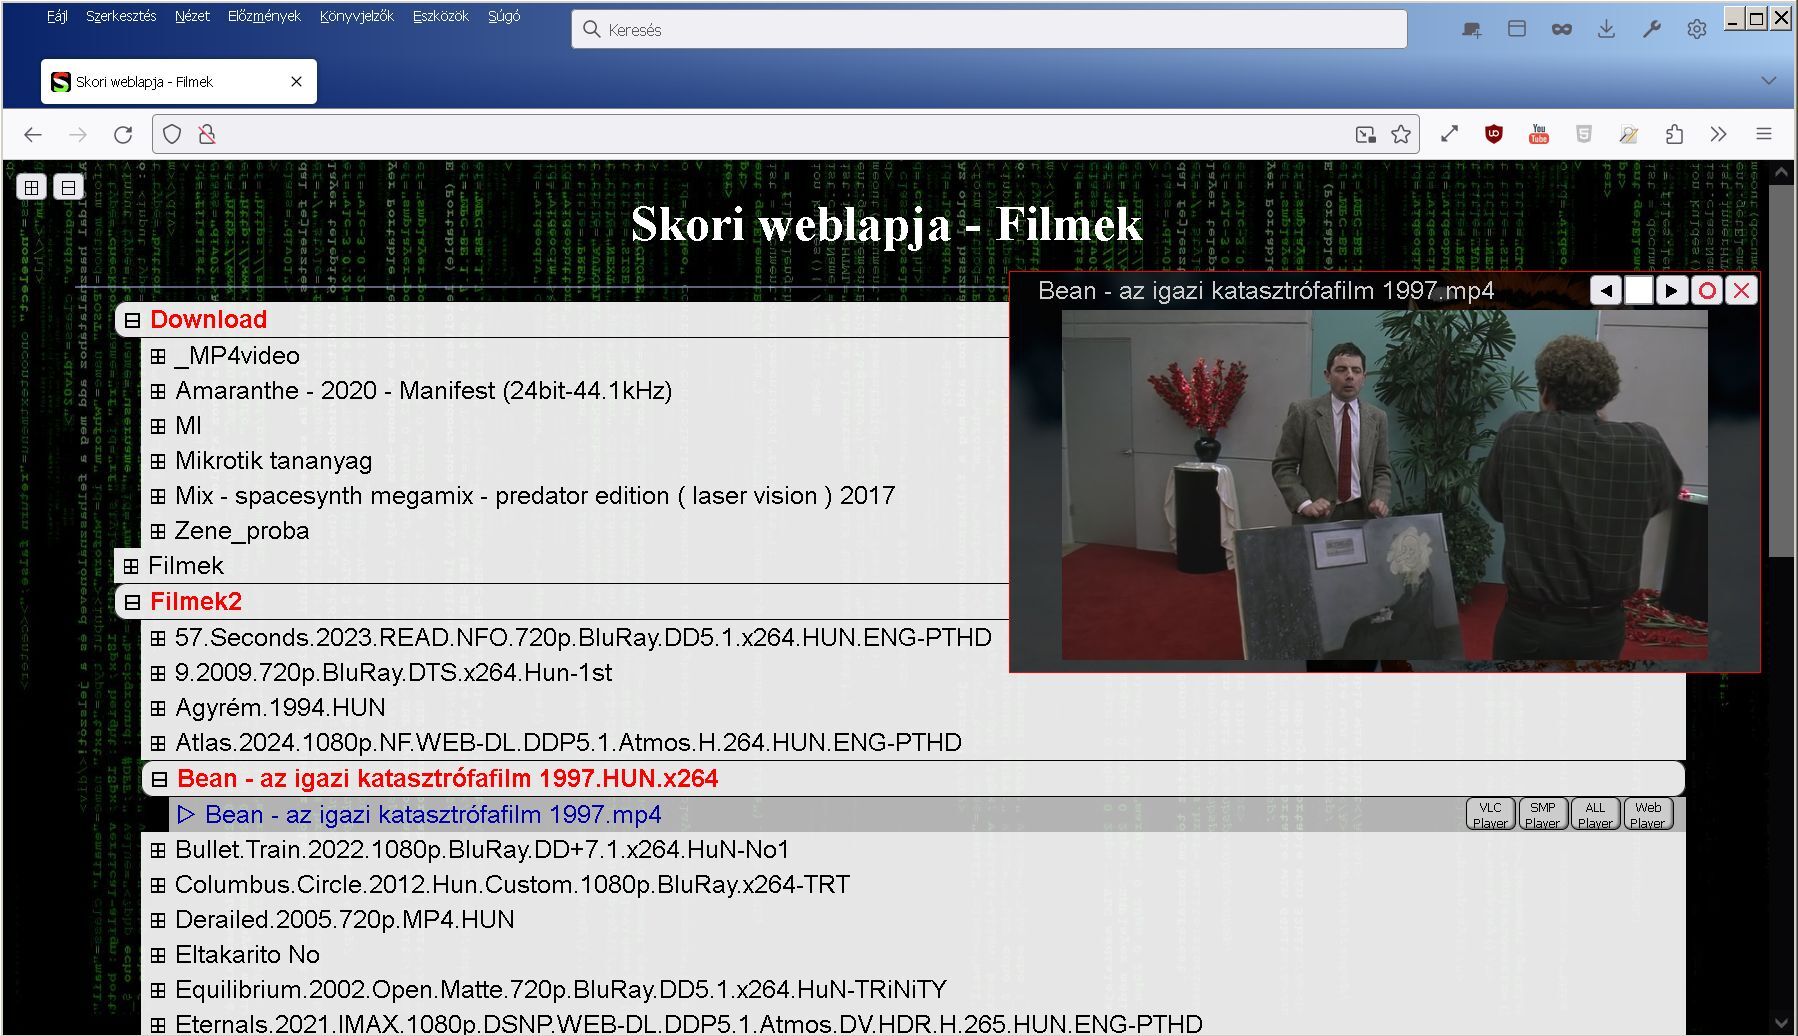Open the Web Player button
The width and height of the screenshot is (1798, 1036).
1647,814
